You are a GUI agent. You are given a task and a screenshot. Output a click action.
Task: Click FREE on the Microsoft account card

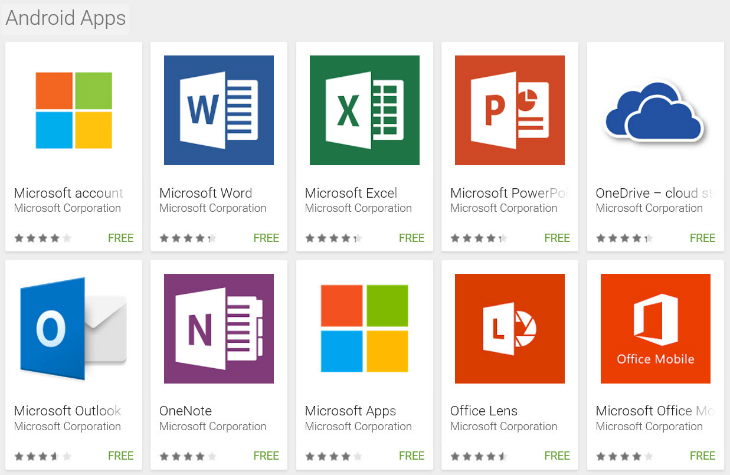pos(121,238)
